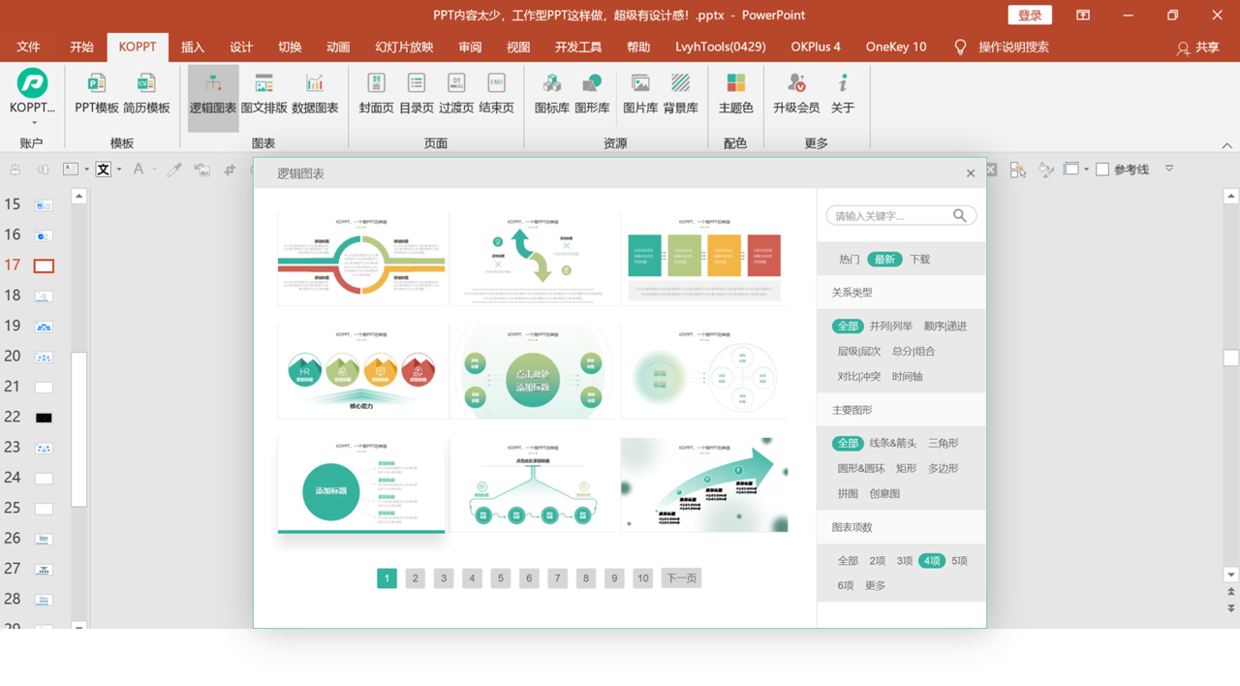Click the magnifier icon in the search box

959,215
